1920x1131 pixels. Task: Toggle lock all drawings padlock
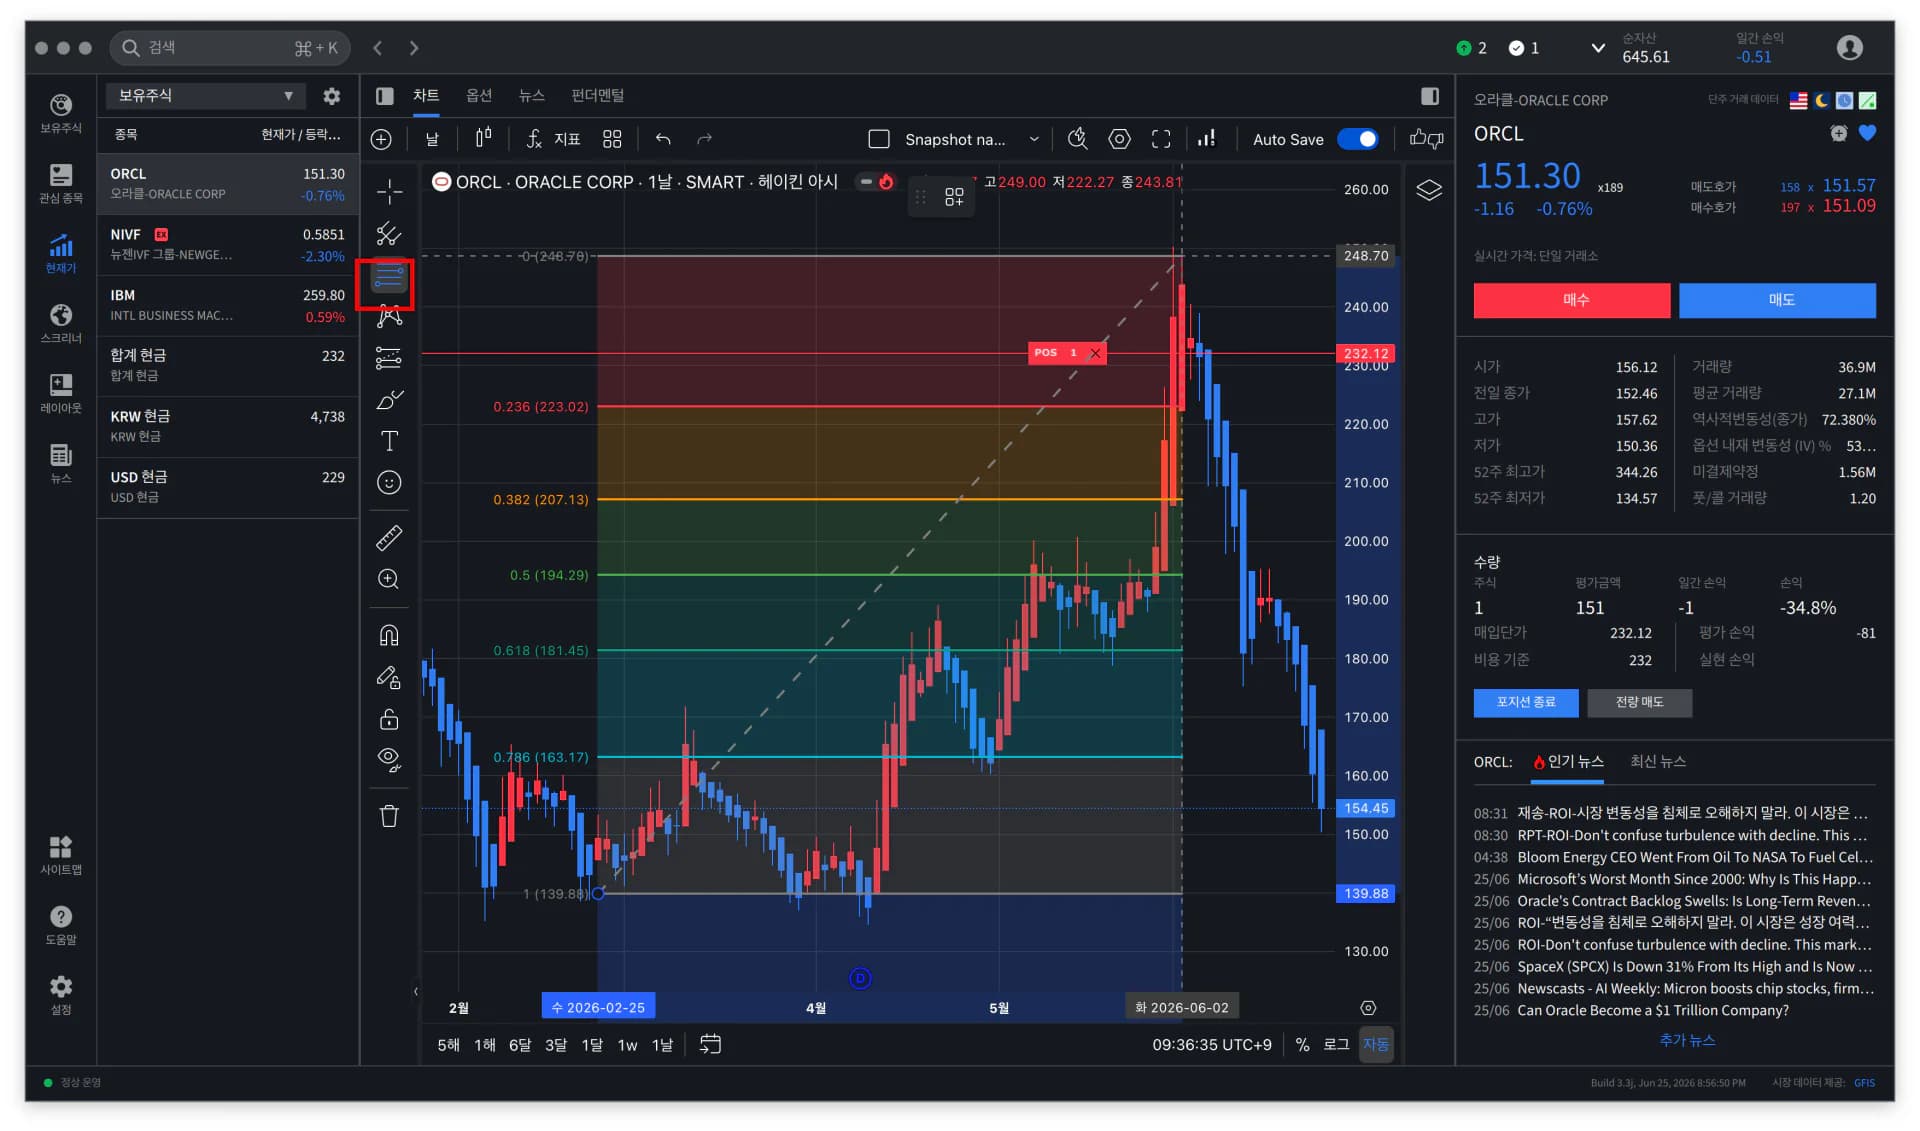[x=389, y=719]
